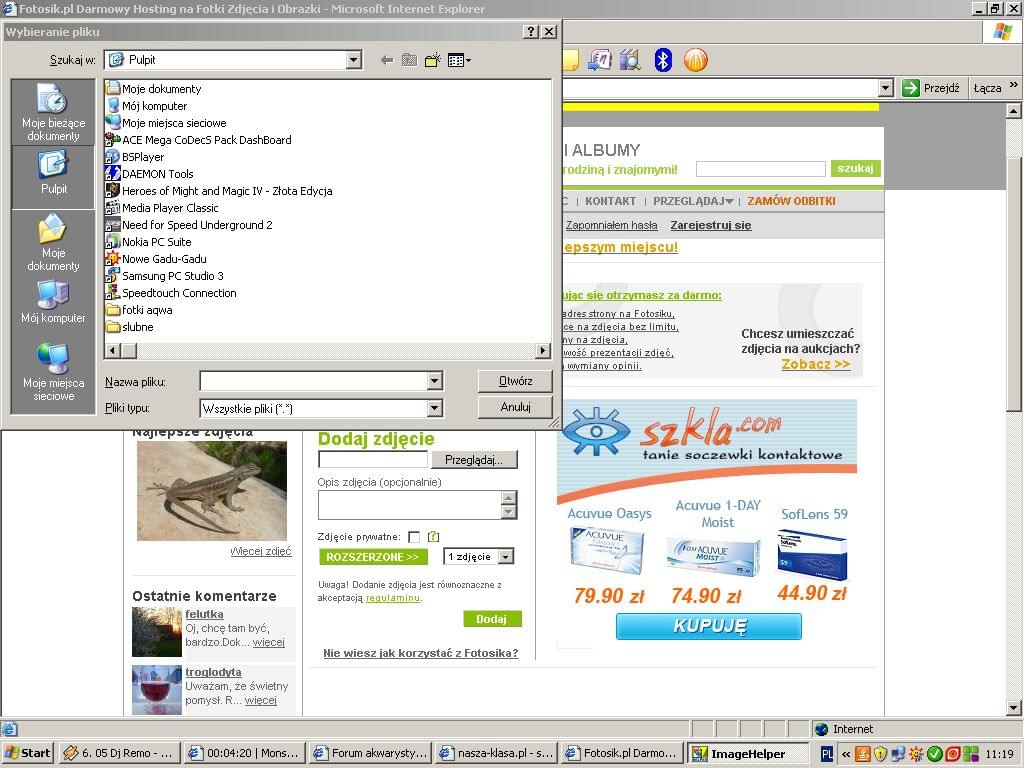The image size is (1024, 768).
Task: Click the green checkmark icon in system tray
Action: click(x=935, y=754)
